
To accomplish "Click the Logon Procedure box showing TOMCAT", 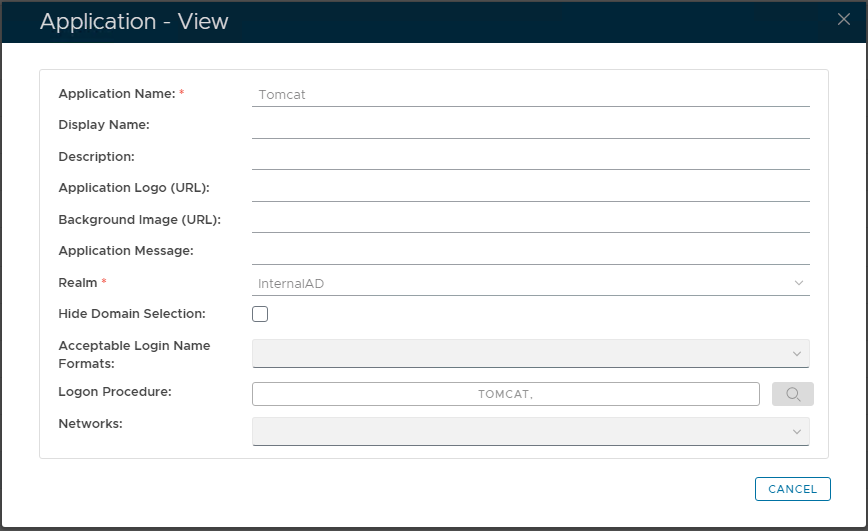I will tap(505, 394).
